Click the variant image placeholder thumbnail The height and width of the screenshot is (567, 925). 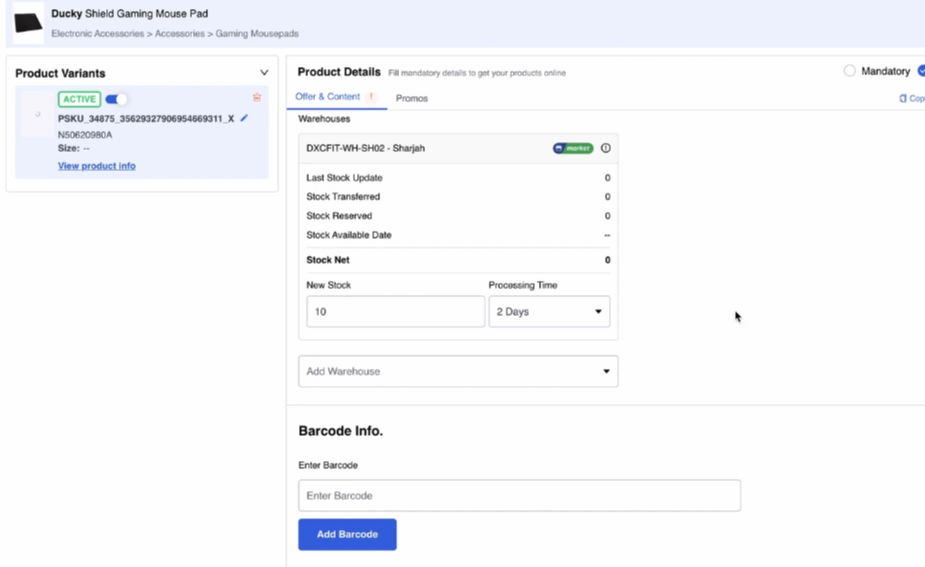(37, 114)
